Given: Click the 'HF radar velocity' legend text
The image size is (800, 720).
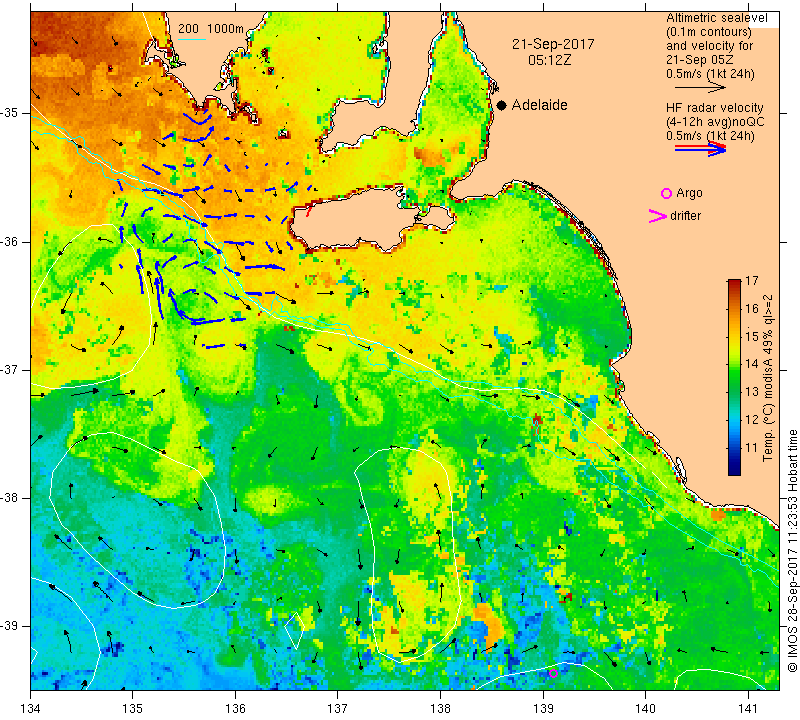Looking at the screenshot, I should (x=714, y=108).
